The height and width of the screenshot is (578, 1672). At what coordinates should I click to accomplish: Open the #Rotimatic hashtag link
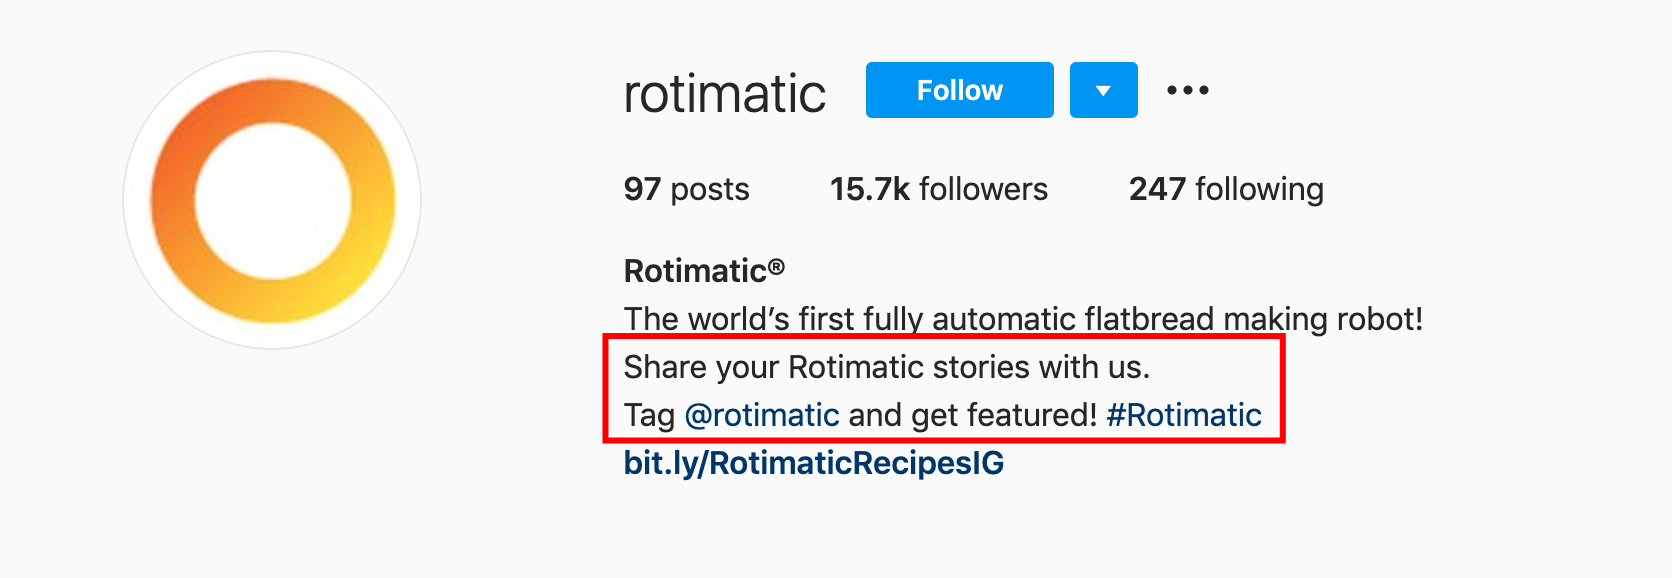coord(1184,415)
